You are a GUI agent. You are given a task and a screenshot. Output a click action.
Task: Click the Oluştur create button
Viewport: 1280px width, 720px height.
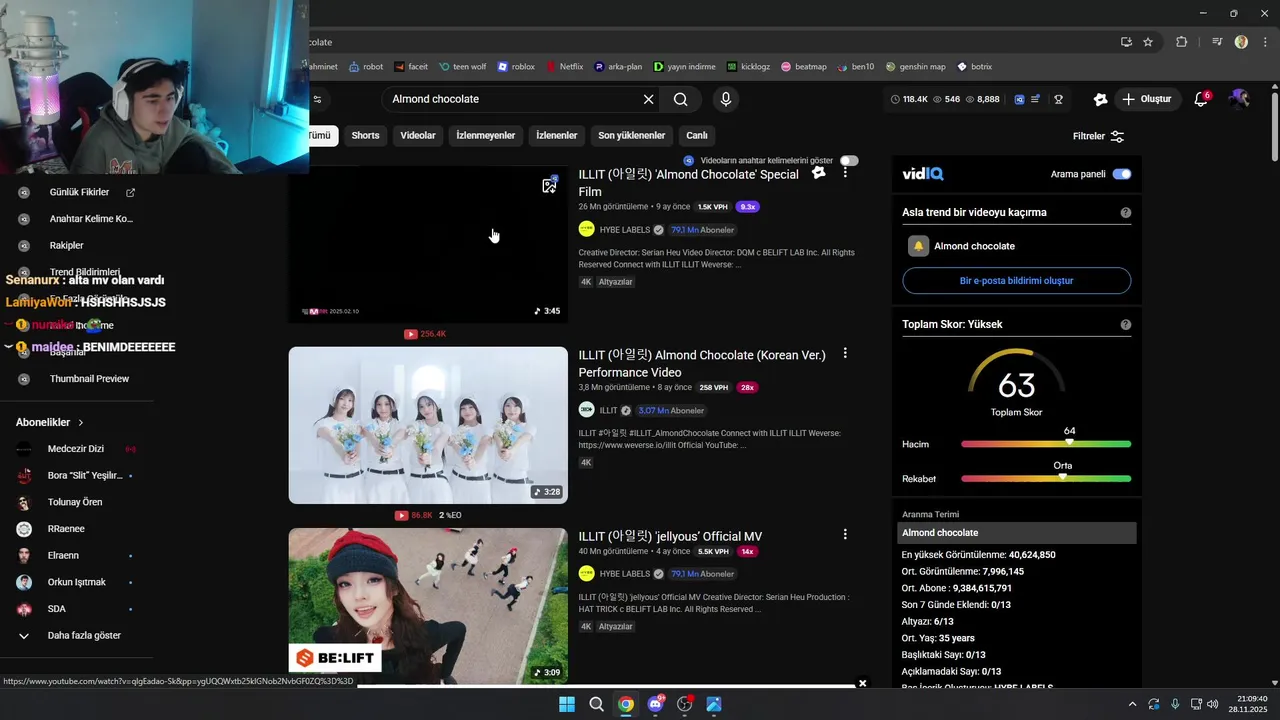[1146, 99]
